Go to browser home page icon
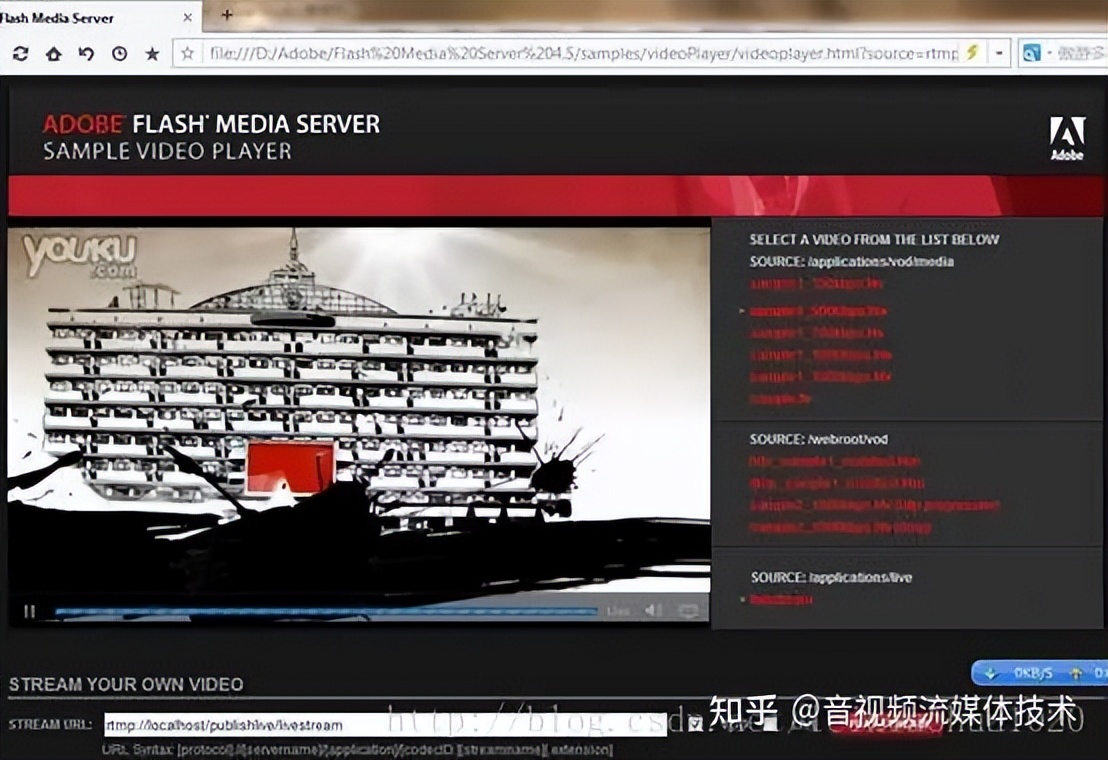This screenshot has height=760, width=1108. pos(54,54)
